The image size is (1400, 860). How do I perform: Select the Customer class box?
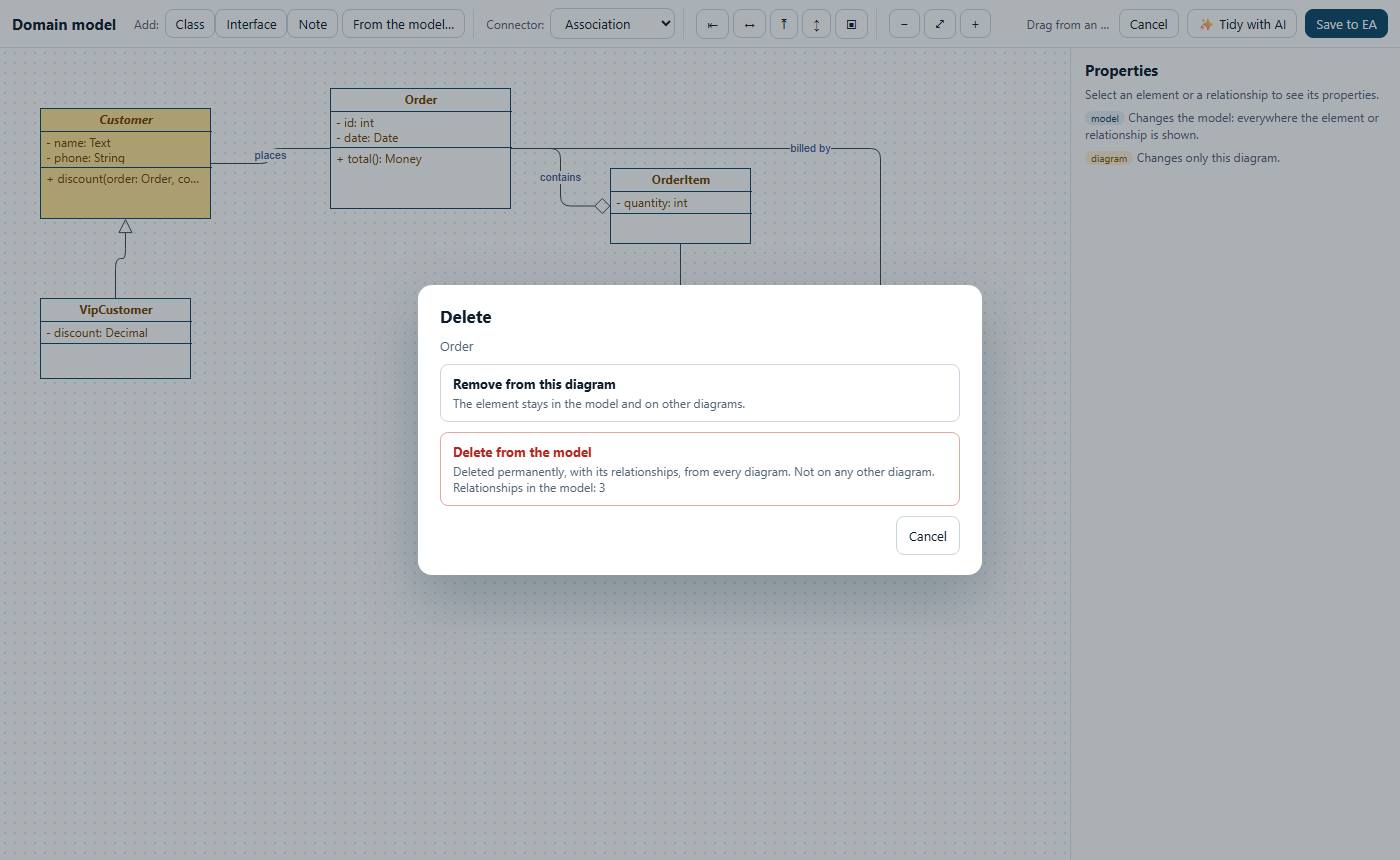(x=125, y=163)
